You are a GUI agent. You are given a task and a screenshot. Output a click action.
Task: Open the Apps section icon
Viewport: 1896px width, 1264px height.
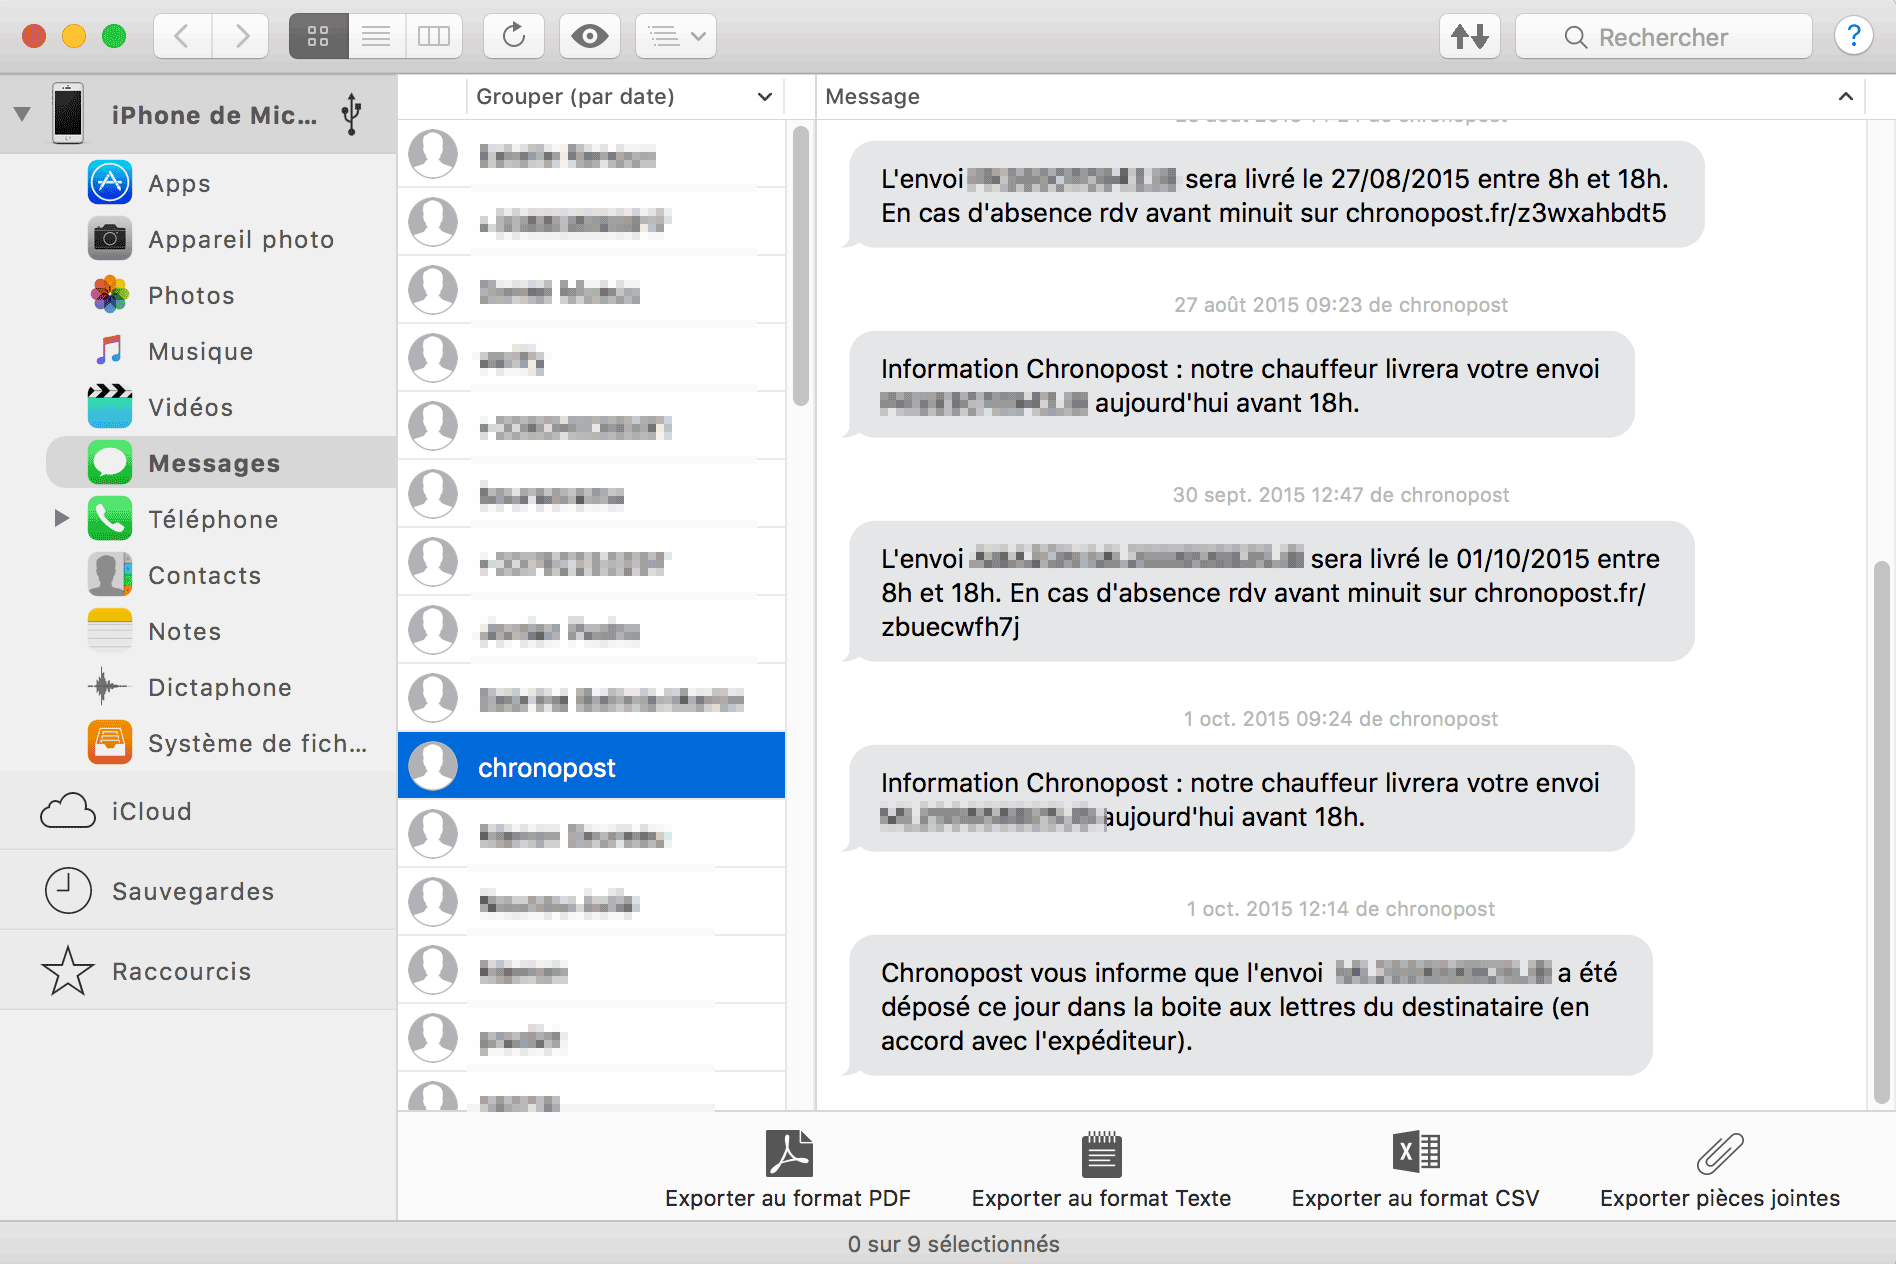click(110, 183)
